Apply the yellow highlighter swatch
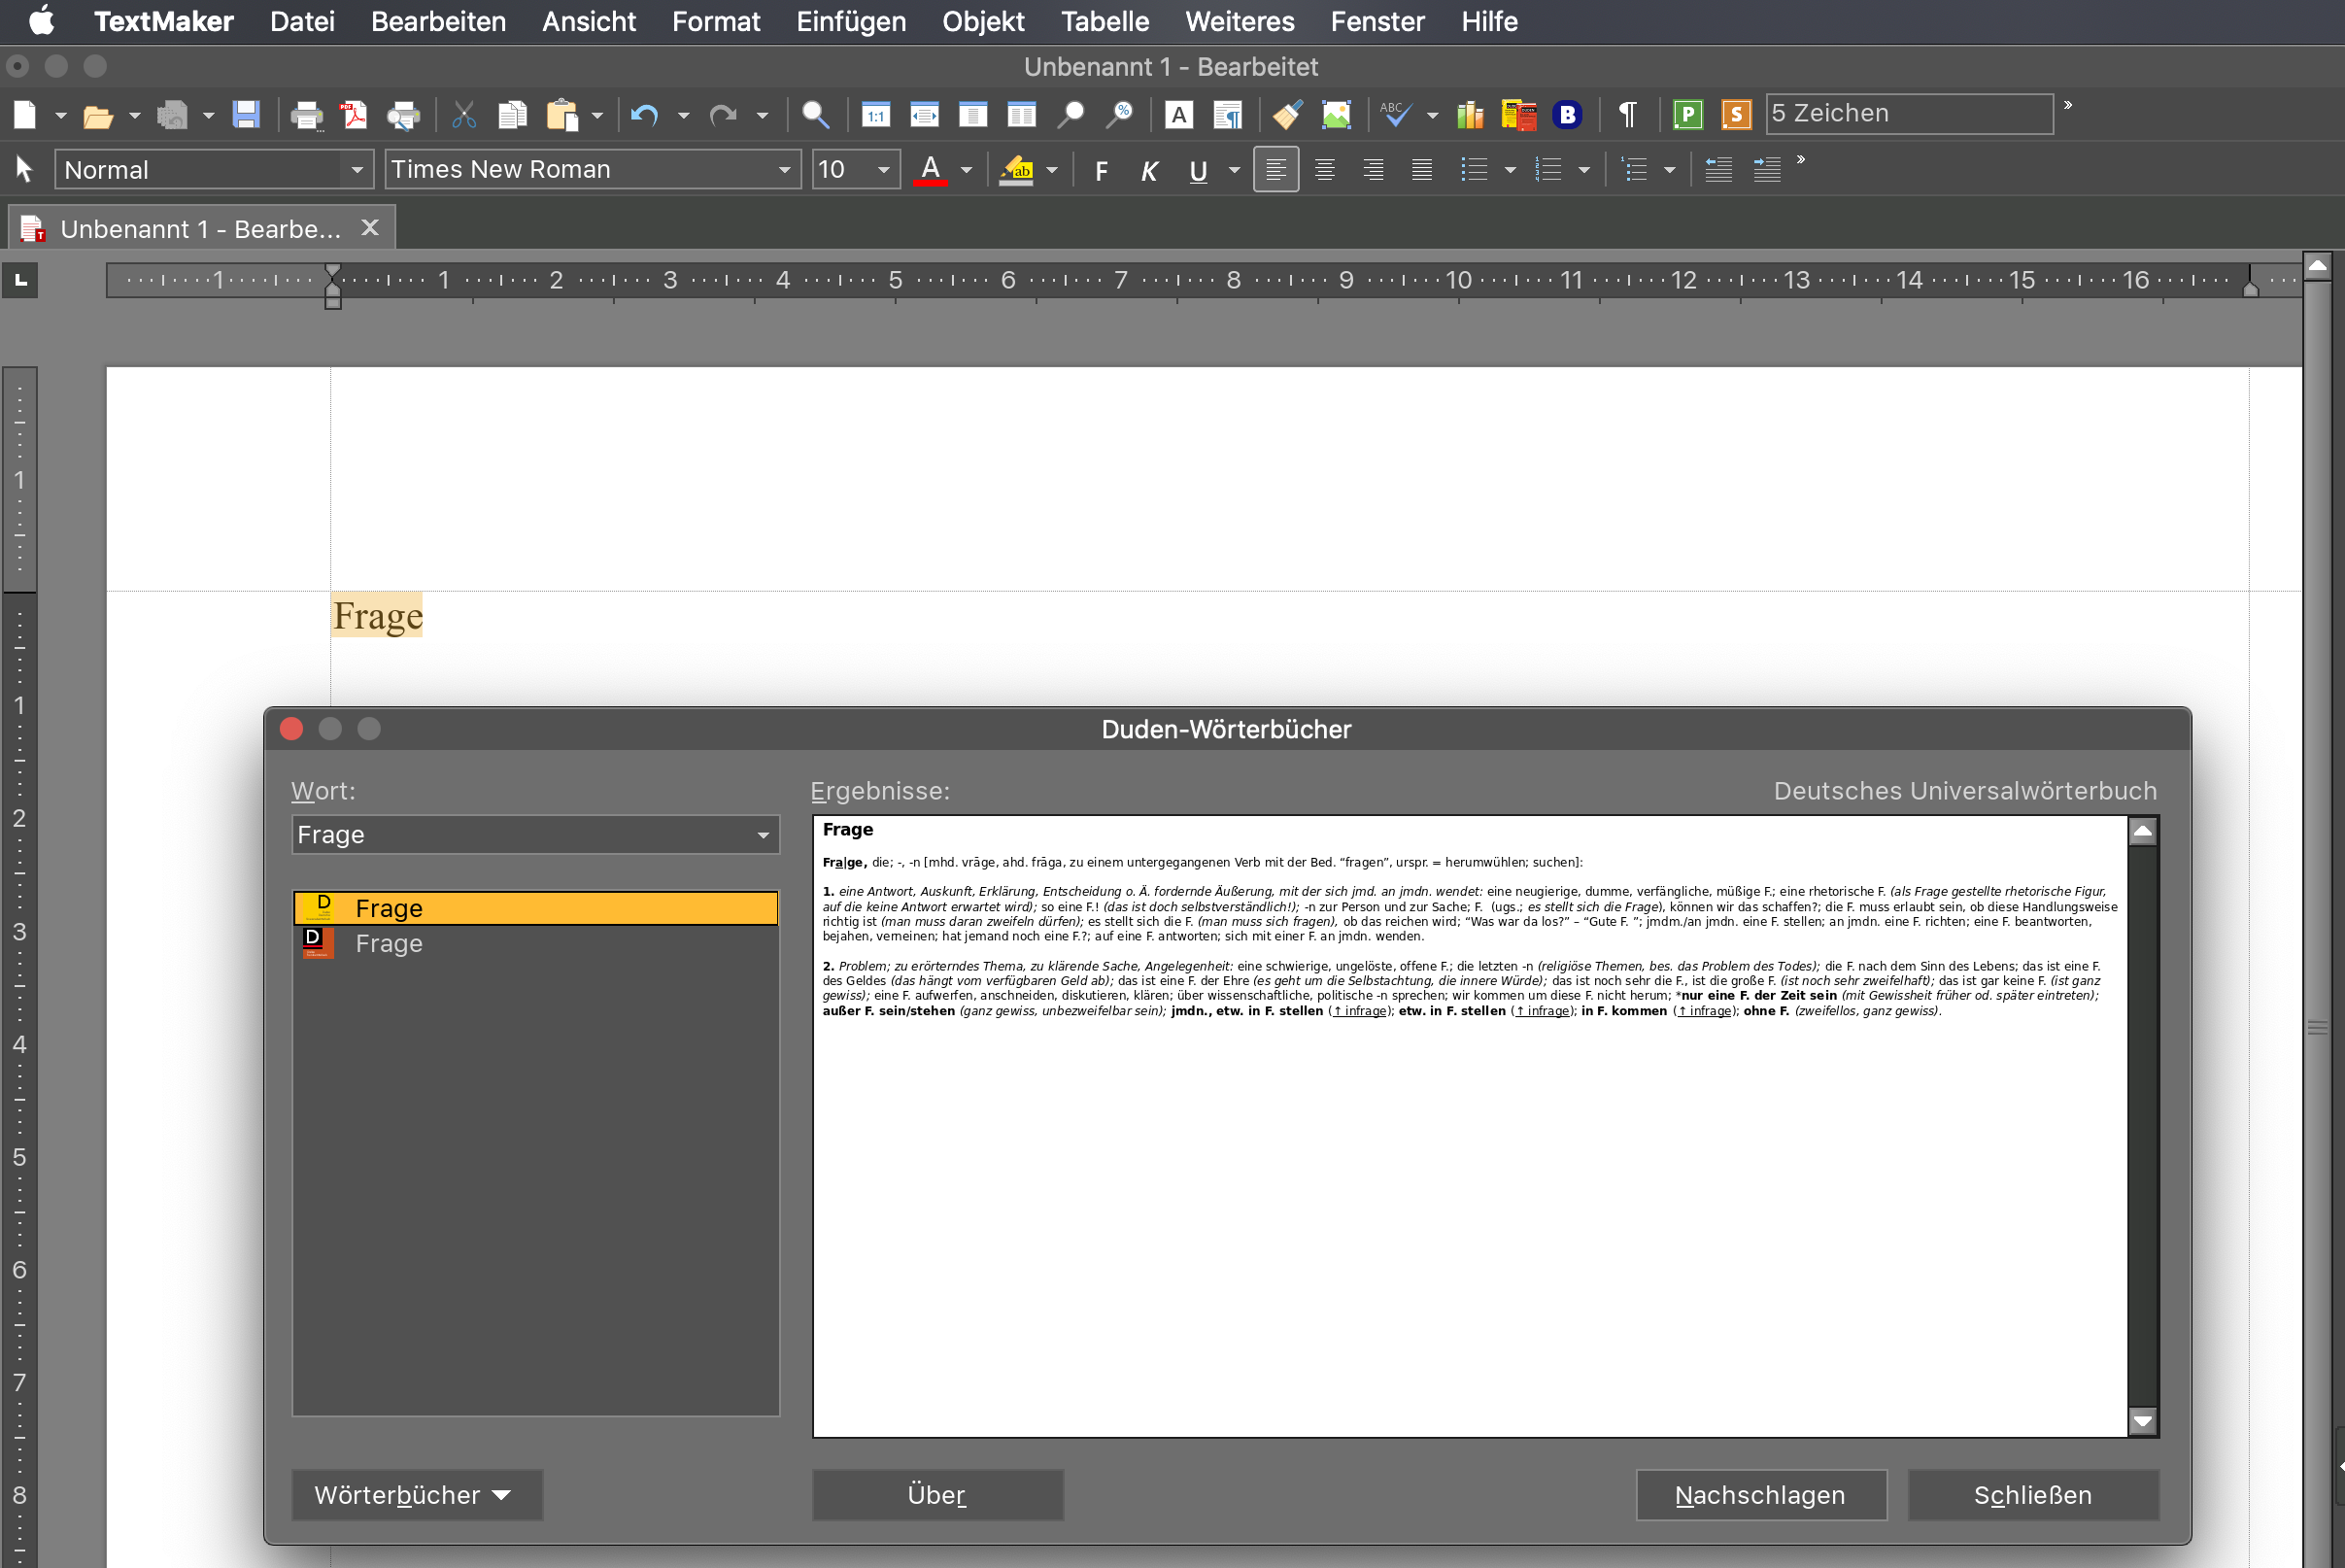 point(1017,170)
